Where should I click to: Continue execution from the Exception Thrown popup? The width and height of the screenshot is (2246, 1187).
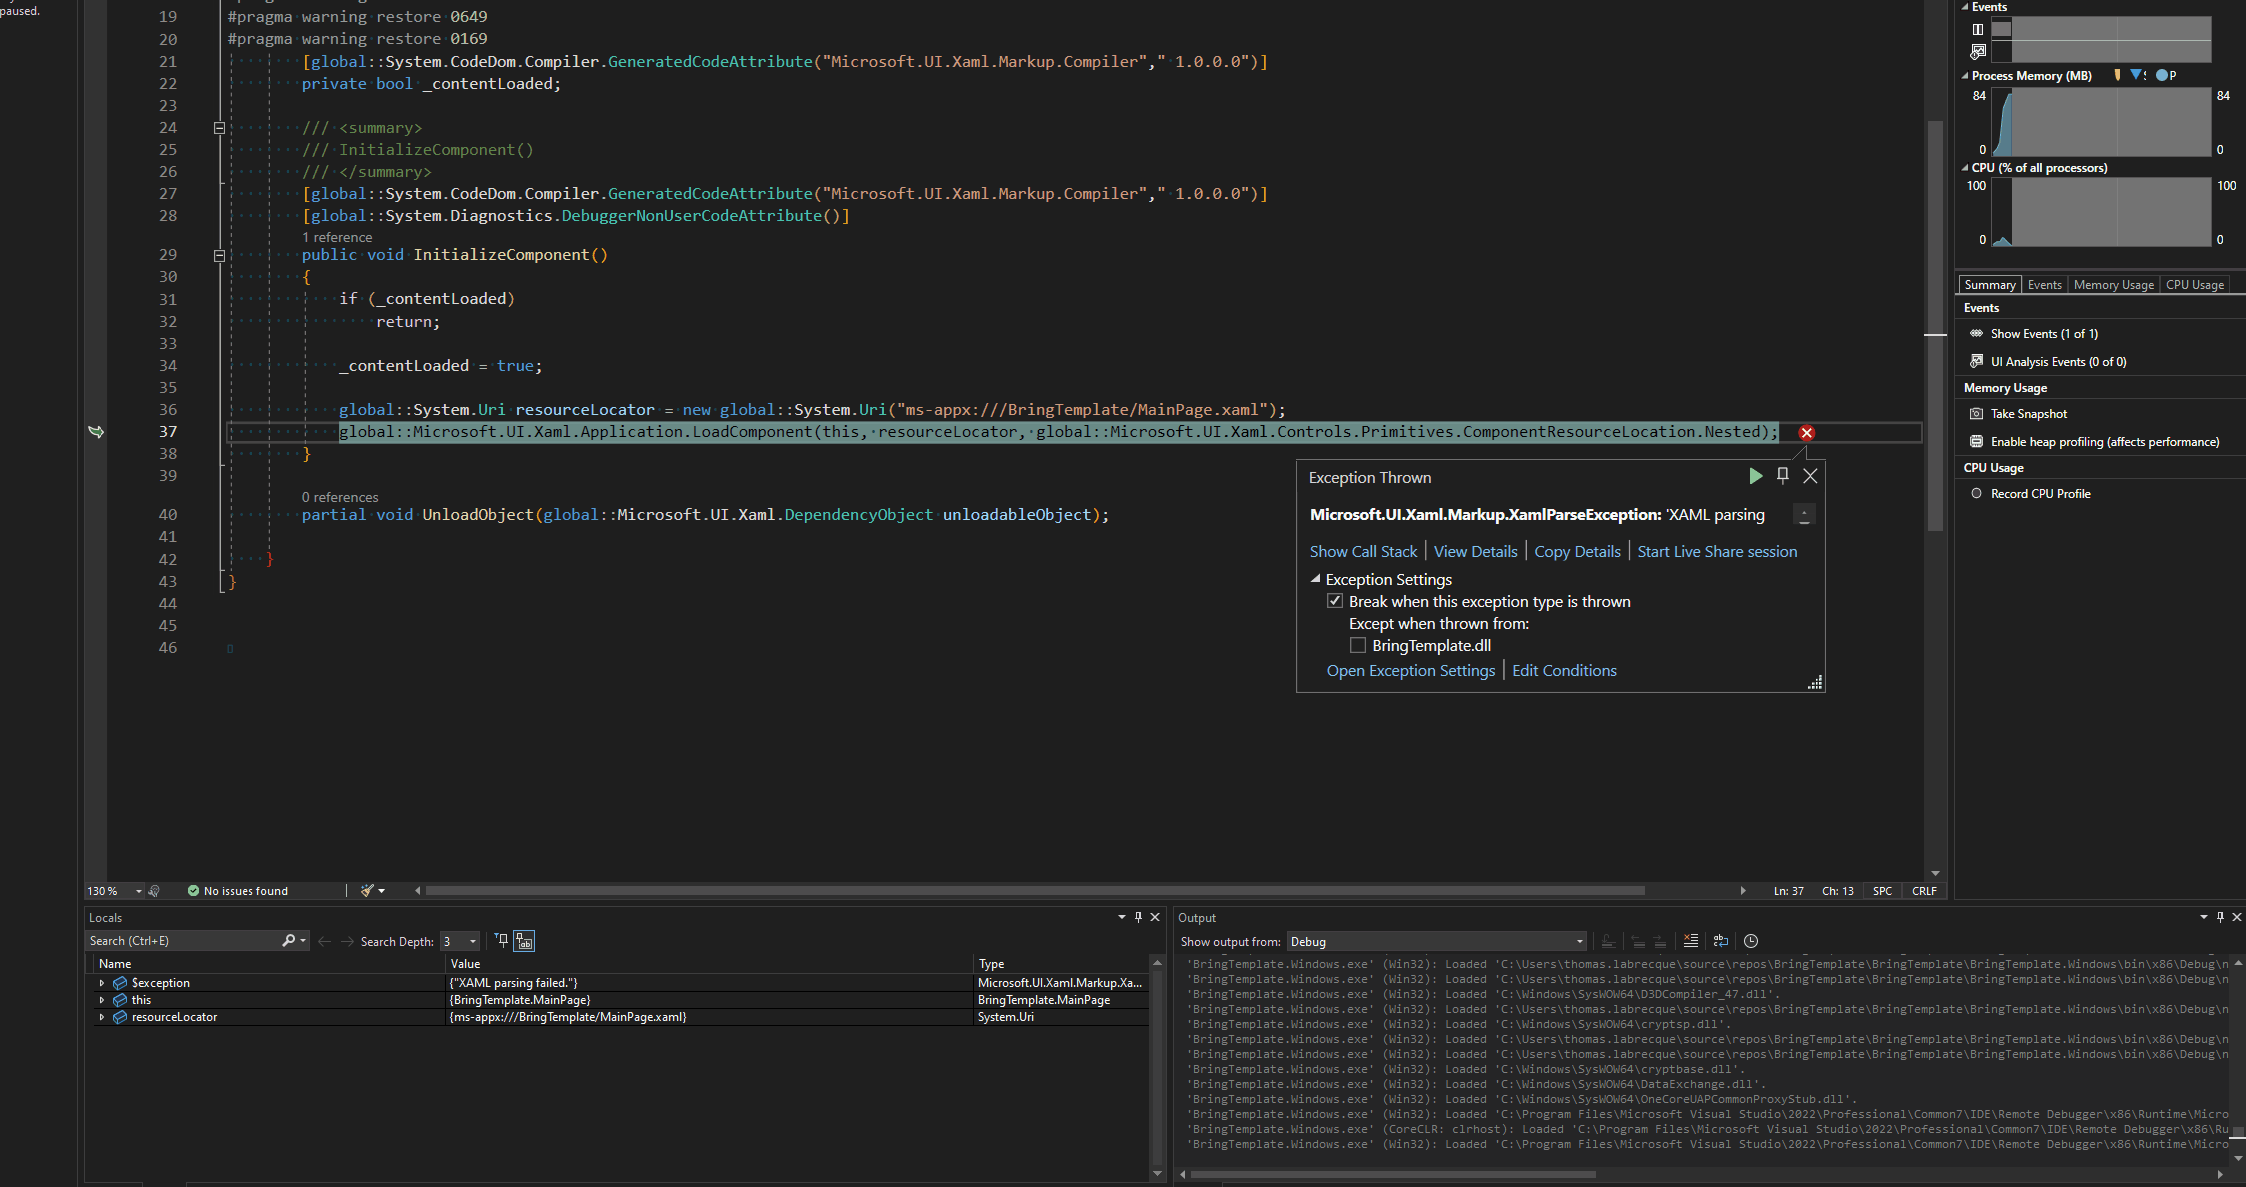(1755, 476)
